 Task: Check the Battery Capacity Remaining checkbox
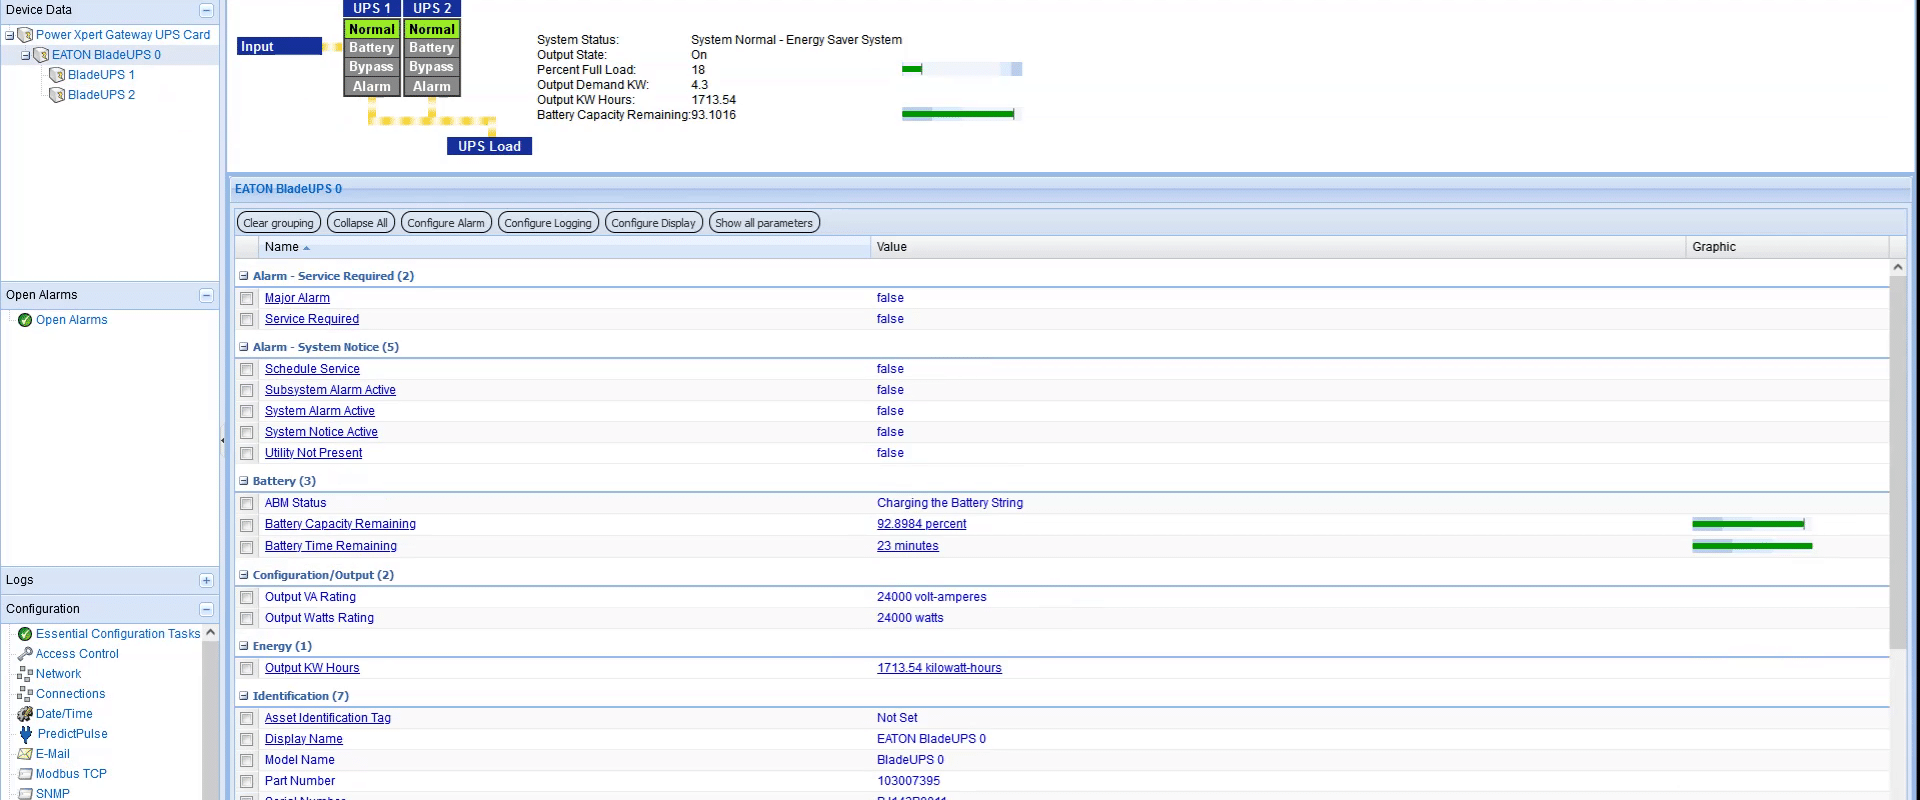pyautogui.click(x=247, y=525)
